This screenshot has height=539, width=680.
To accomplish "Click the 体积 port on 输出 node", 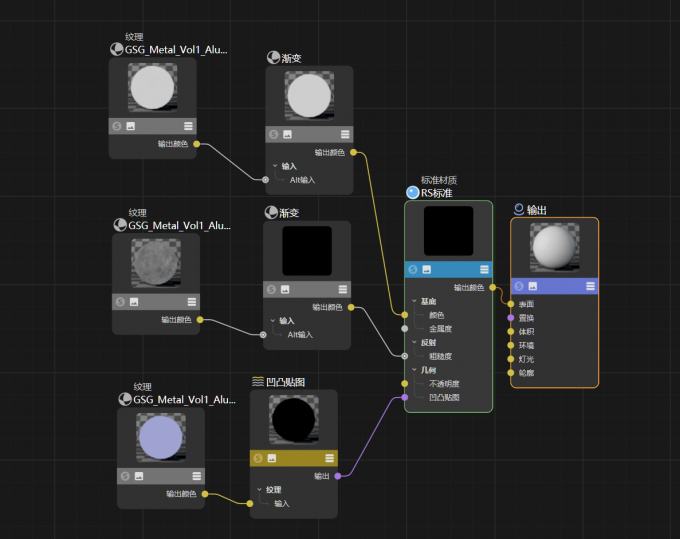I will (511, 332).
